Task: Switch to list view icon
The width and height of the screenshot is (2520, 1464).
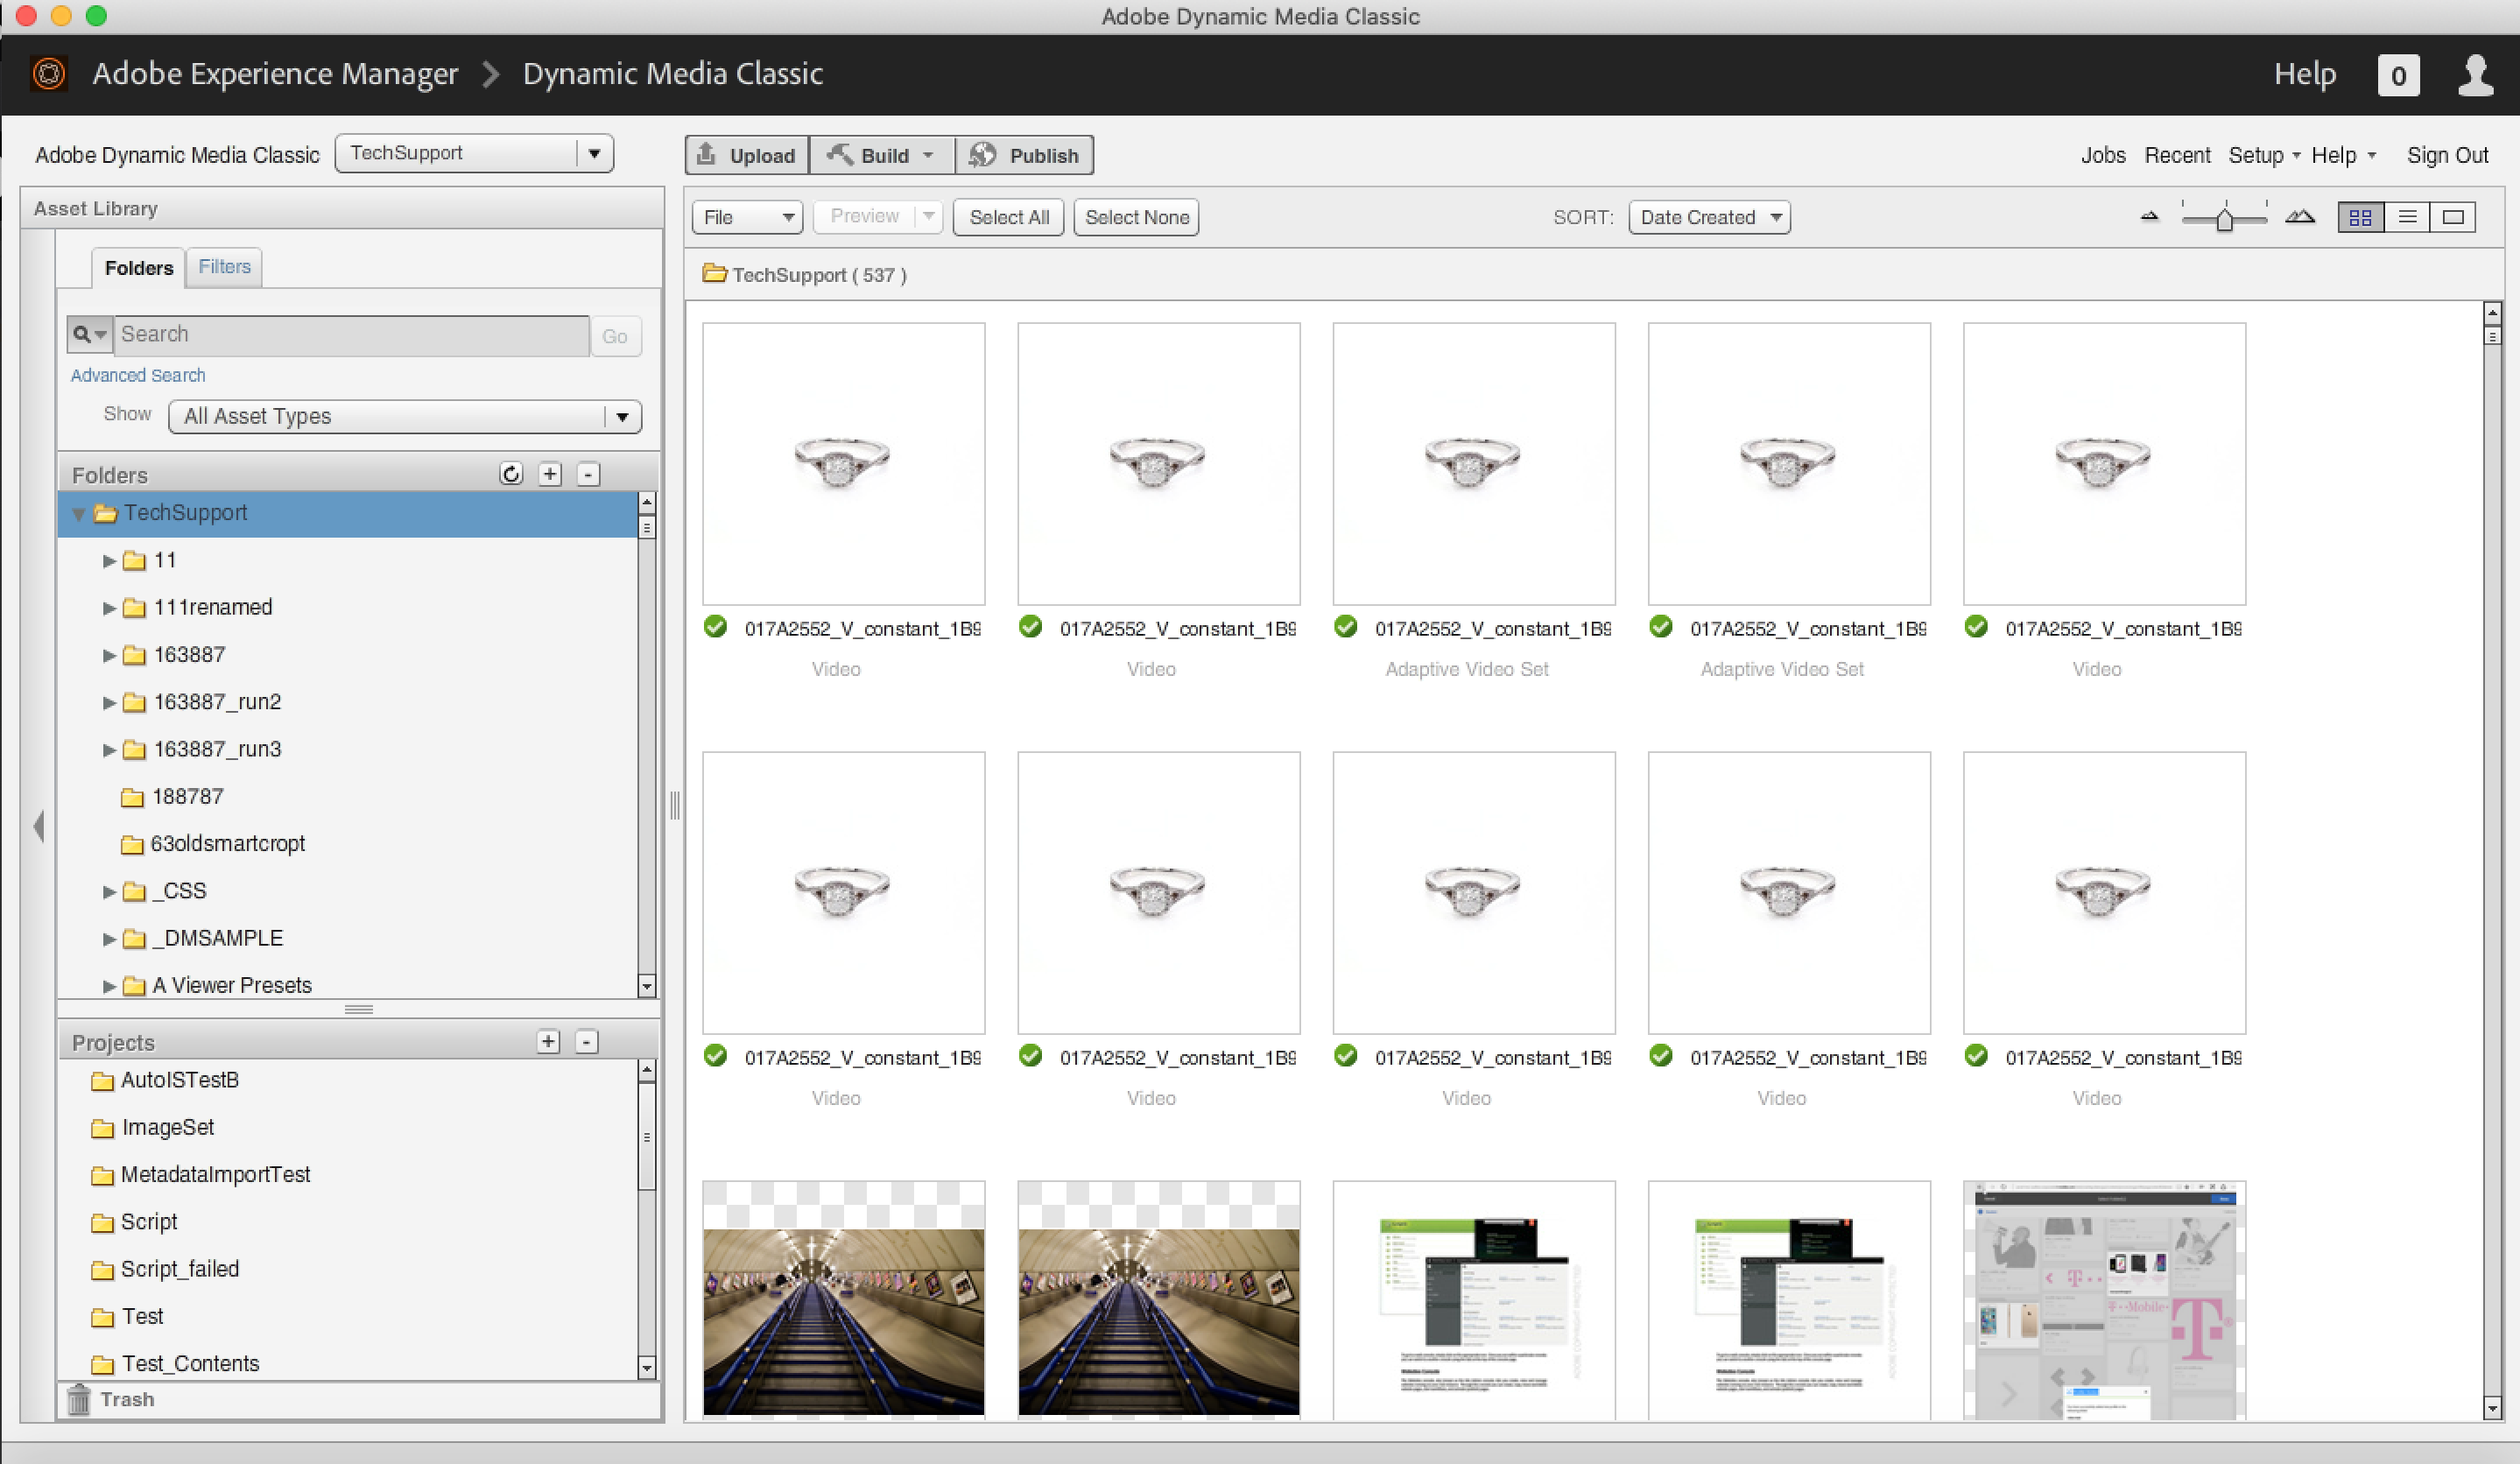Action: (2407, 217)
